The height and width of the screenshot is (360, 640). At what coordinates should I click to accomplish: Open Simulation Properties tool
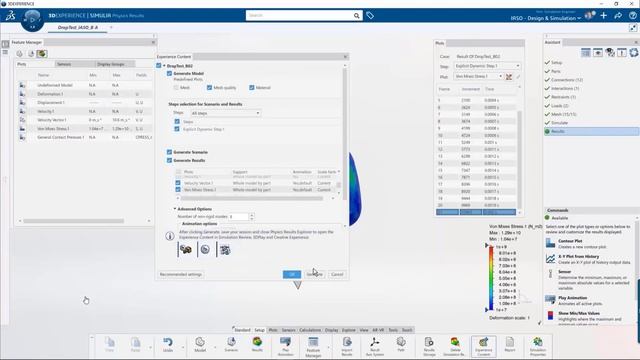tap(538, 346)
